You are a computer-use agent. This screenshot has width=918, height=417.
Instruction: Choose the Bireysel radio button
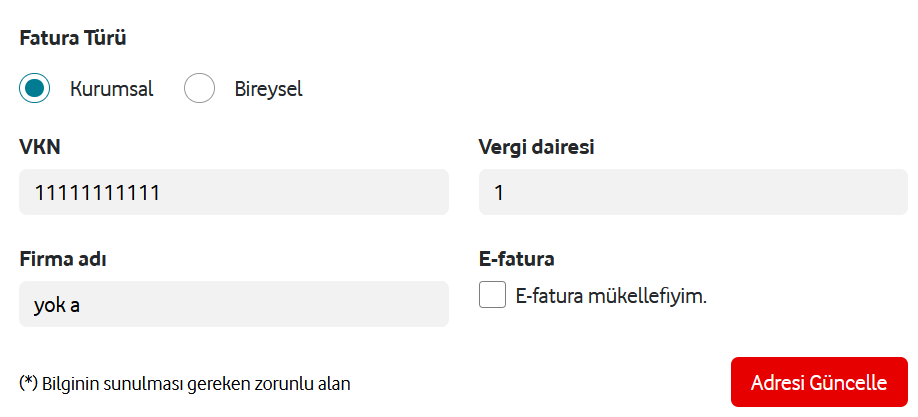(200, 88)
